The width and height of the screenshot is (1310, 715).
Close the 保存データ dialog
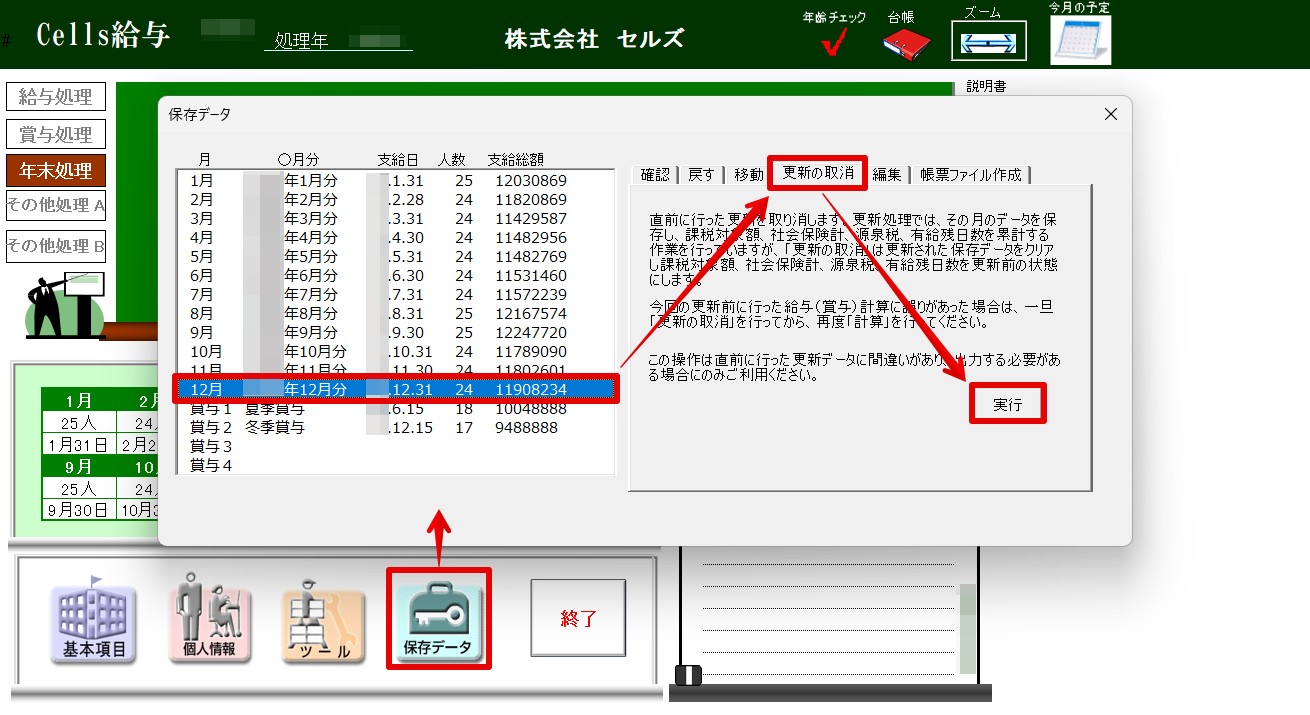[x=1110, y=114]
